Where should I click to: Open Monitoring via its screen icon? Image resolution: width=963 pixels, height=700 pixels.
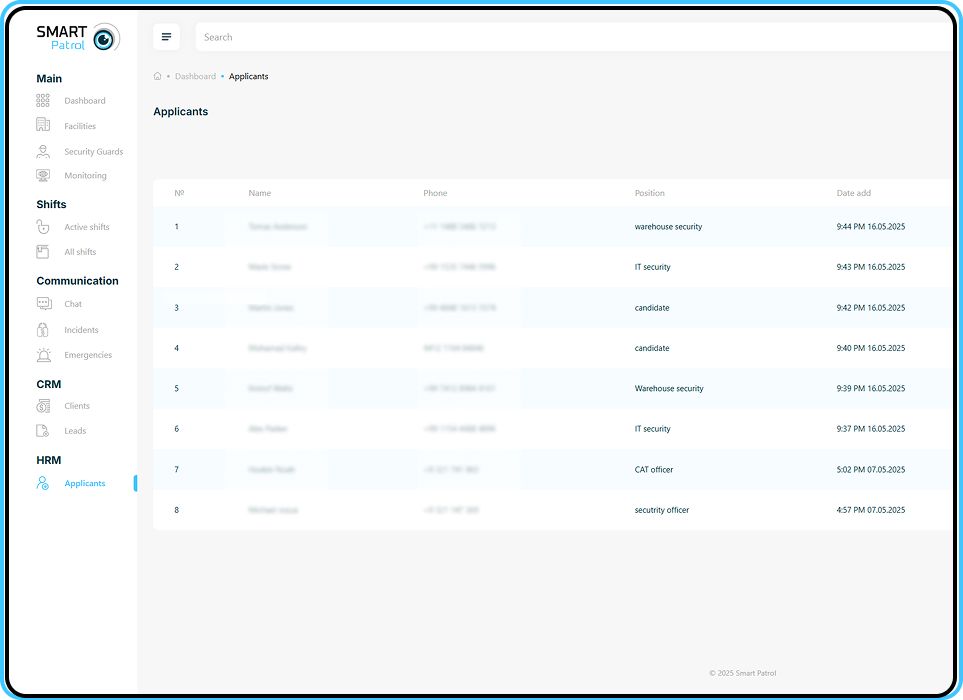point(43,176)
